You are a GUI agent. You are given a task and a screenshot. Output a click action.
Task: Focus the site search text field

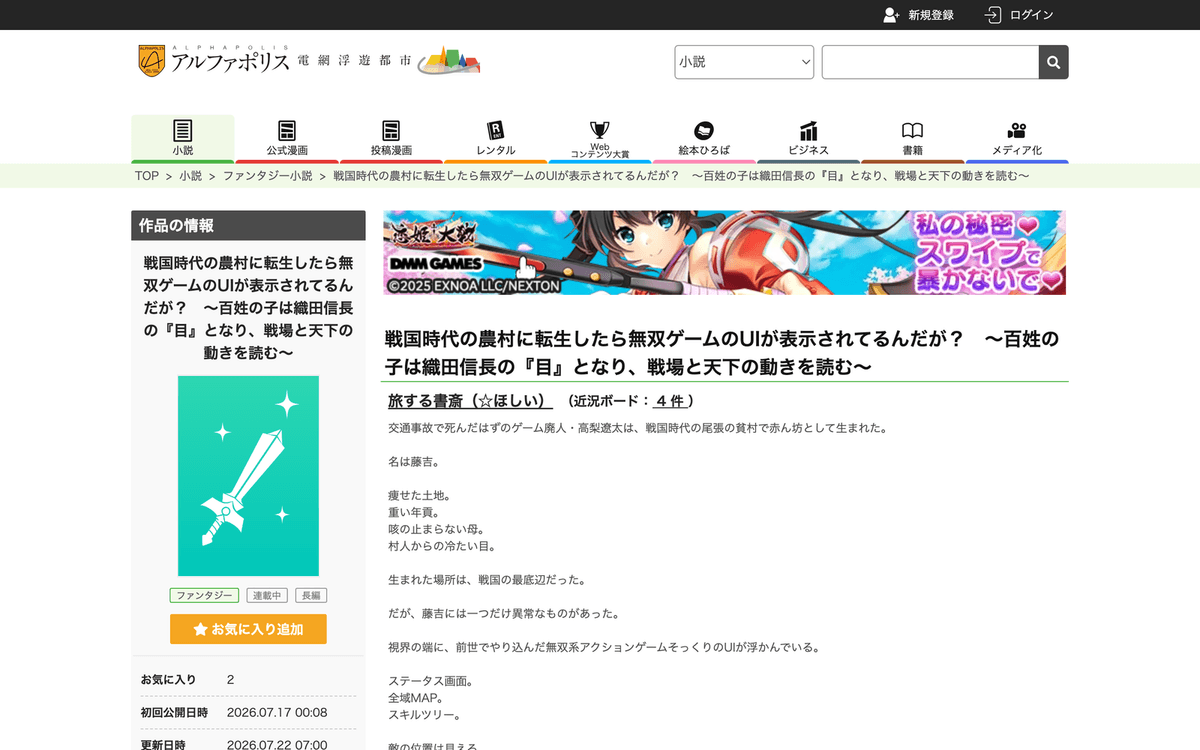pyautogui.click(x=930, y=62)
